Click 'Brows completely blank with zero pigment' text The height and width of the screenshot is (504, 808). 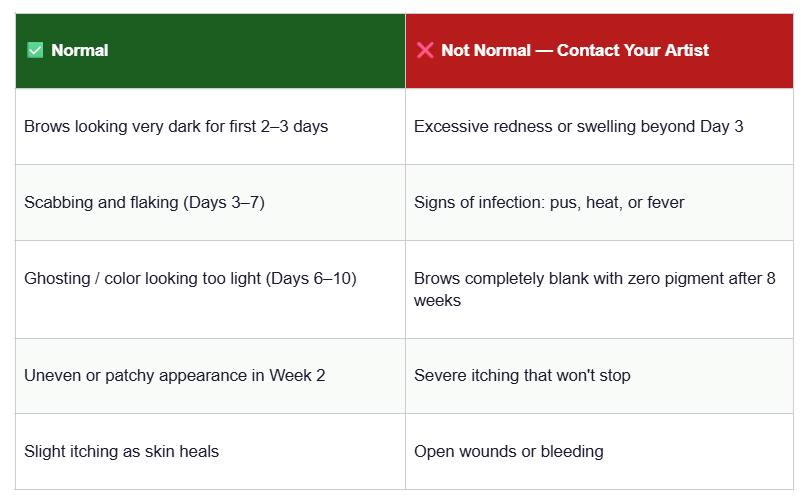(x=594, y=279)
